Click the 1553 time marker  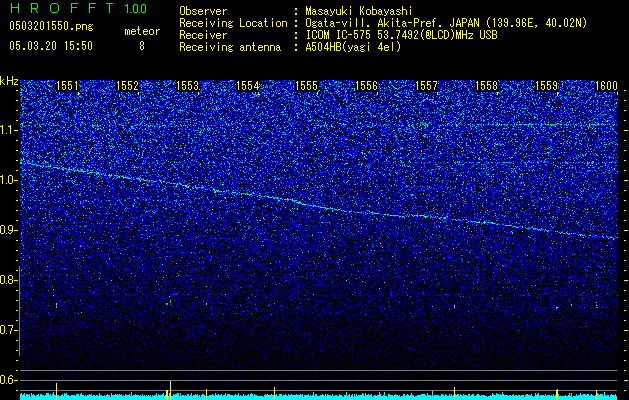point(187,85)
